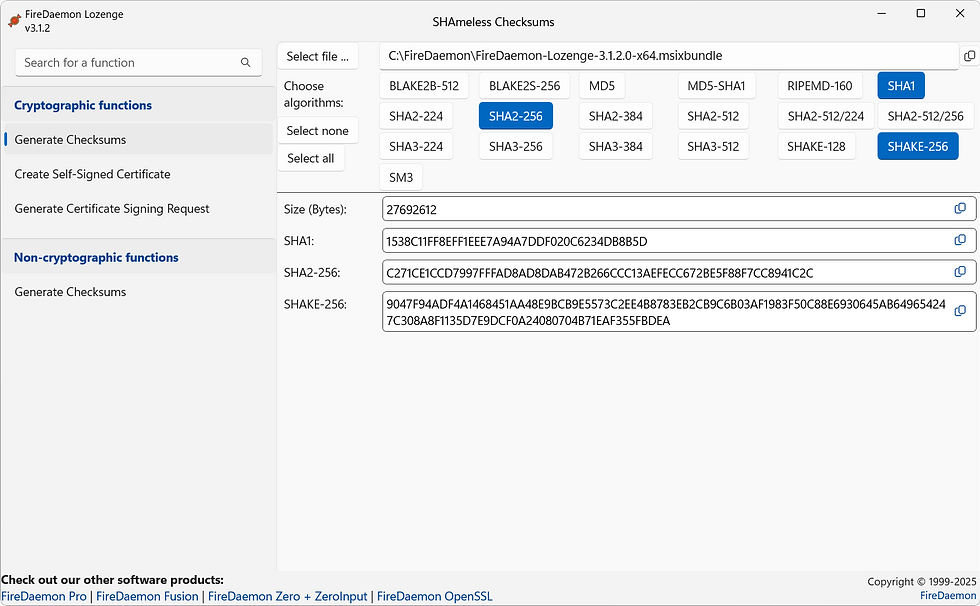Enable the SM3 algorithm

(401, 177)
